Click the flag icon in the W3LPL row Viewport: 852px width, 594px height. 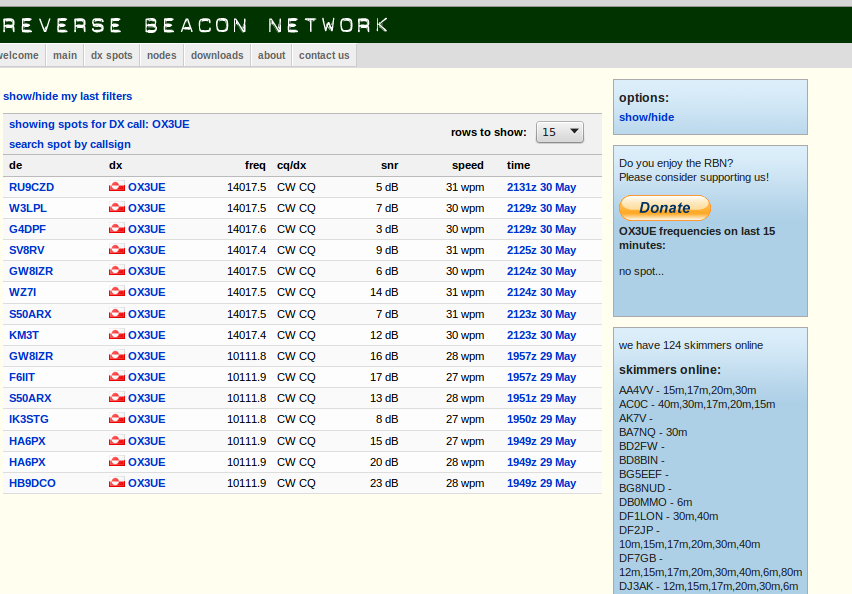[117, 208]
